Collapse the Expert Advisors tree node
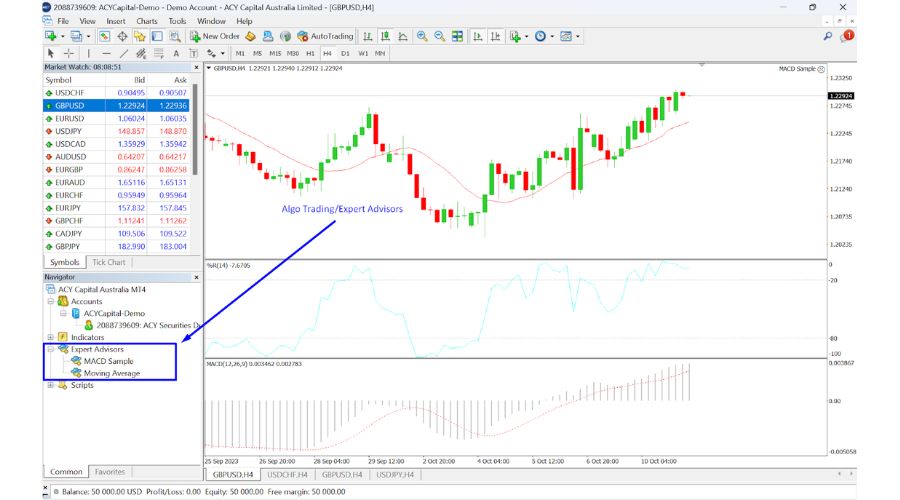The height and width of the screenshot is (500, 900). point(50,350)
